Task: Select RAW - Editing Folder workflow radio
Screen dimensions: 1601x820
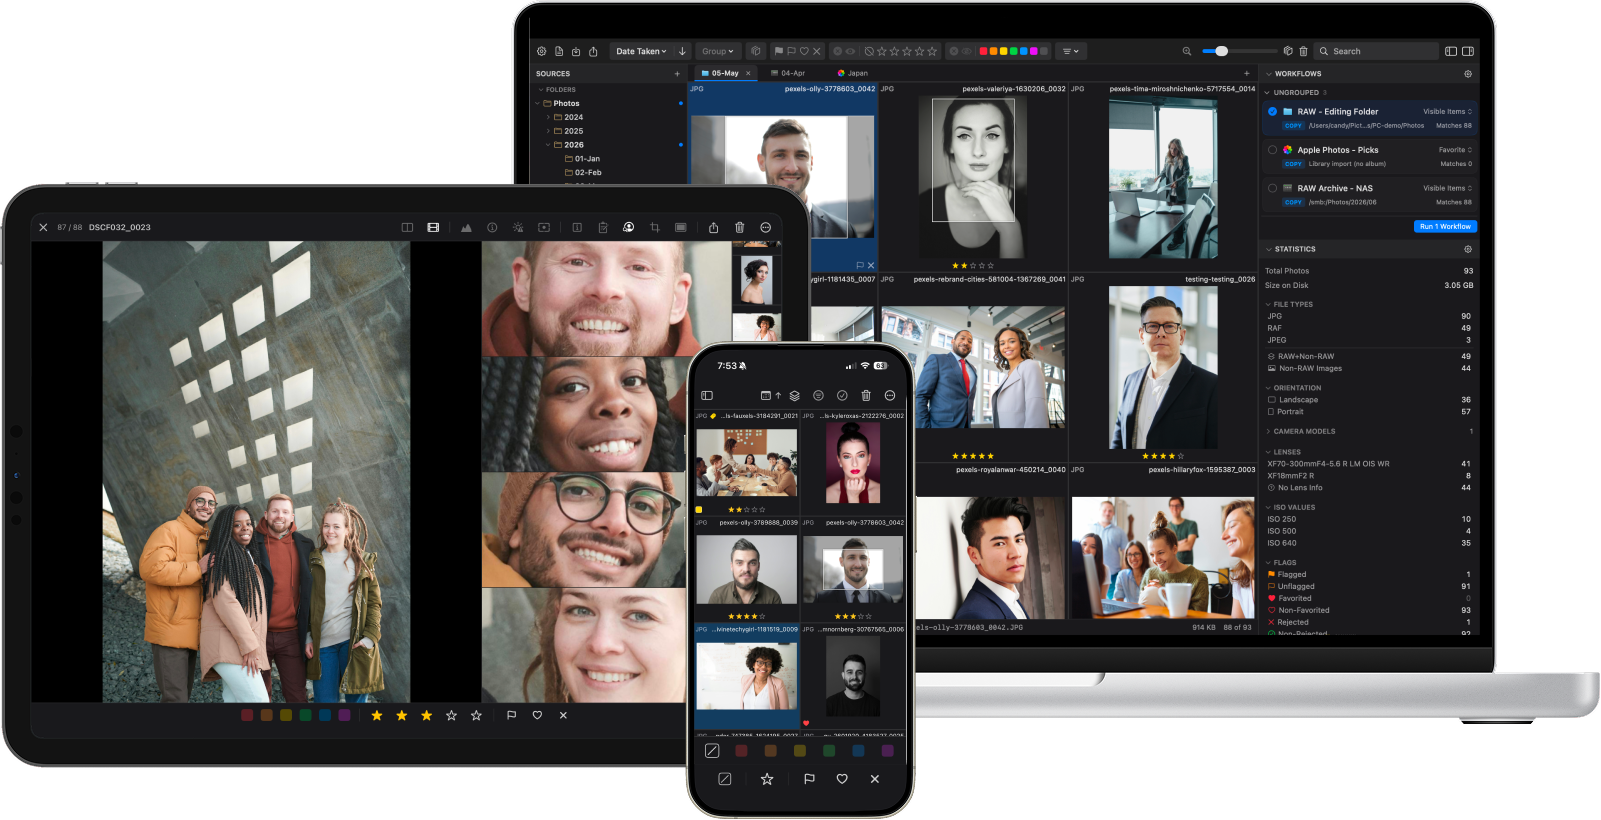Action: 1272,112
